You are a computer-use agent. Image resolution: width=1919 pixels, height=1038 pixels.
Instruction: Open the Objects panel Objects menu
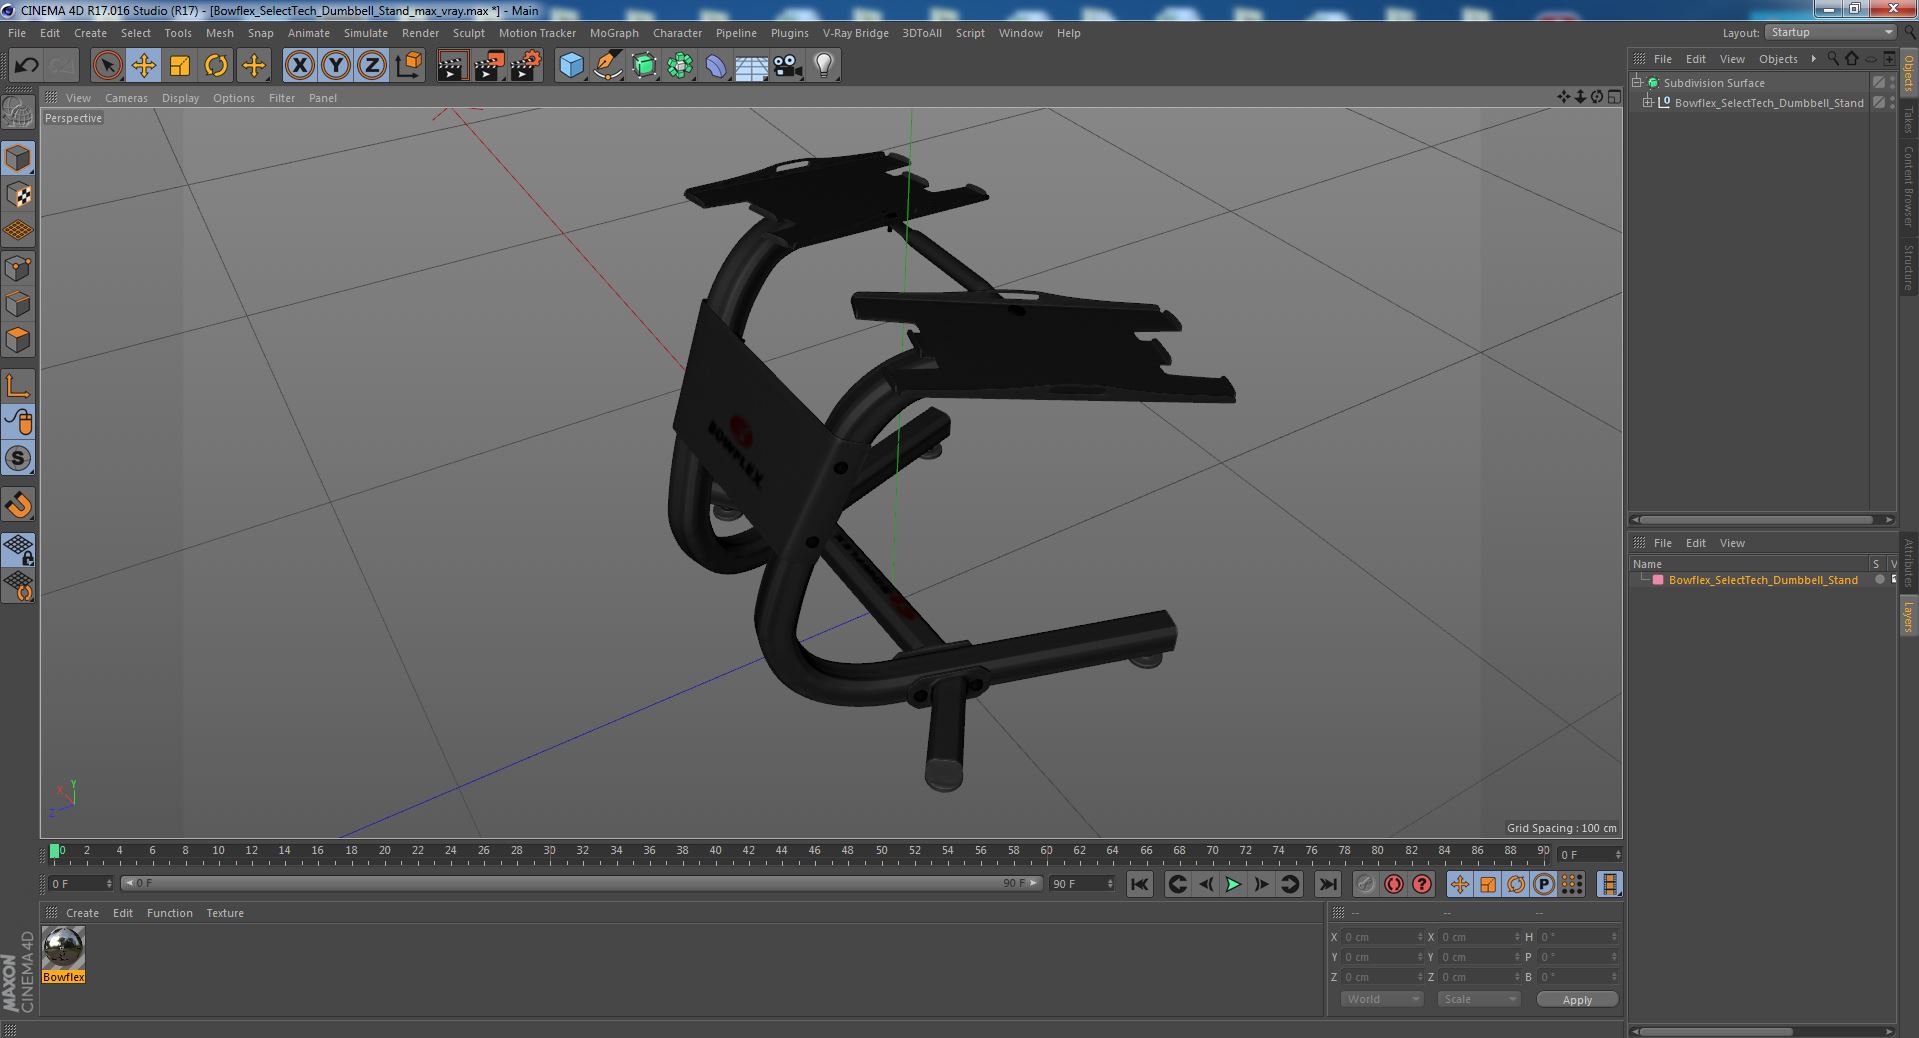click(x=1777, y=59)
